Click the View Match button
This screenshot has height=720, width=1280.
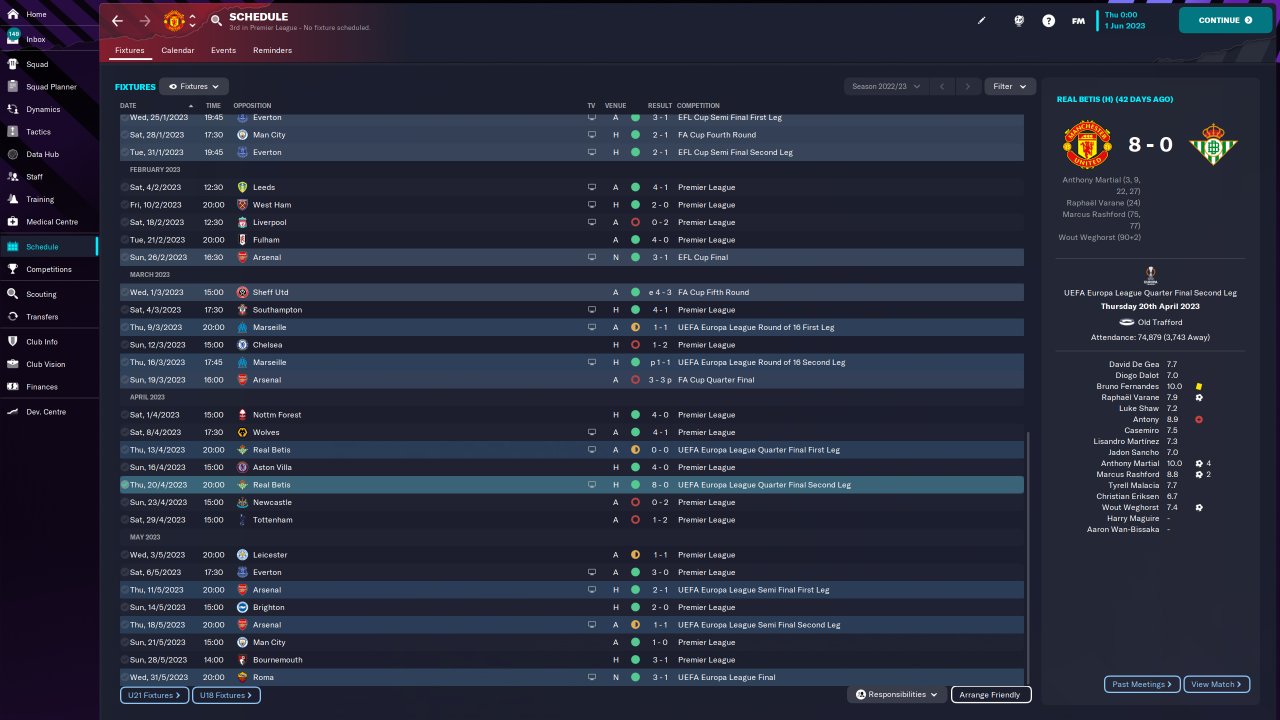point(1217,684)
